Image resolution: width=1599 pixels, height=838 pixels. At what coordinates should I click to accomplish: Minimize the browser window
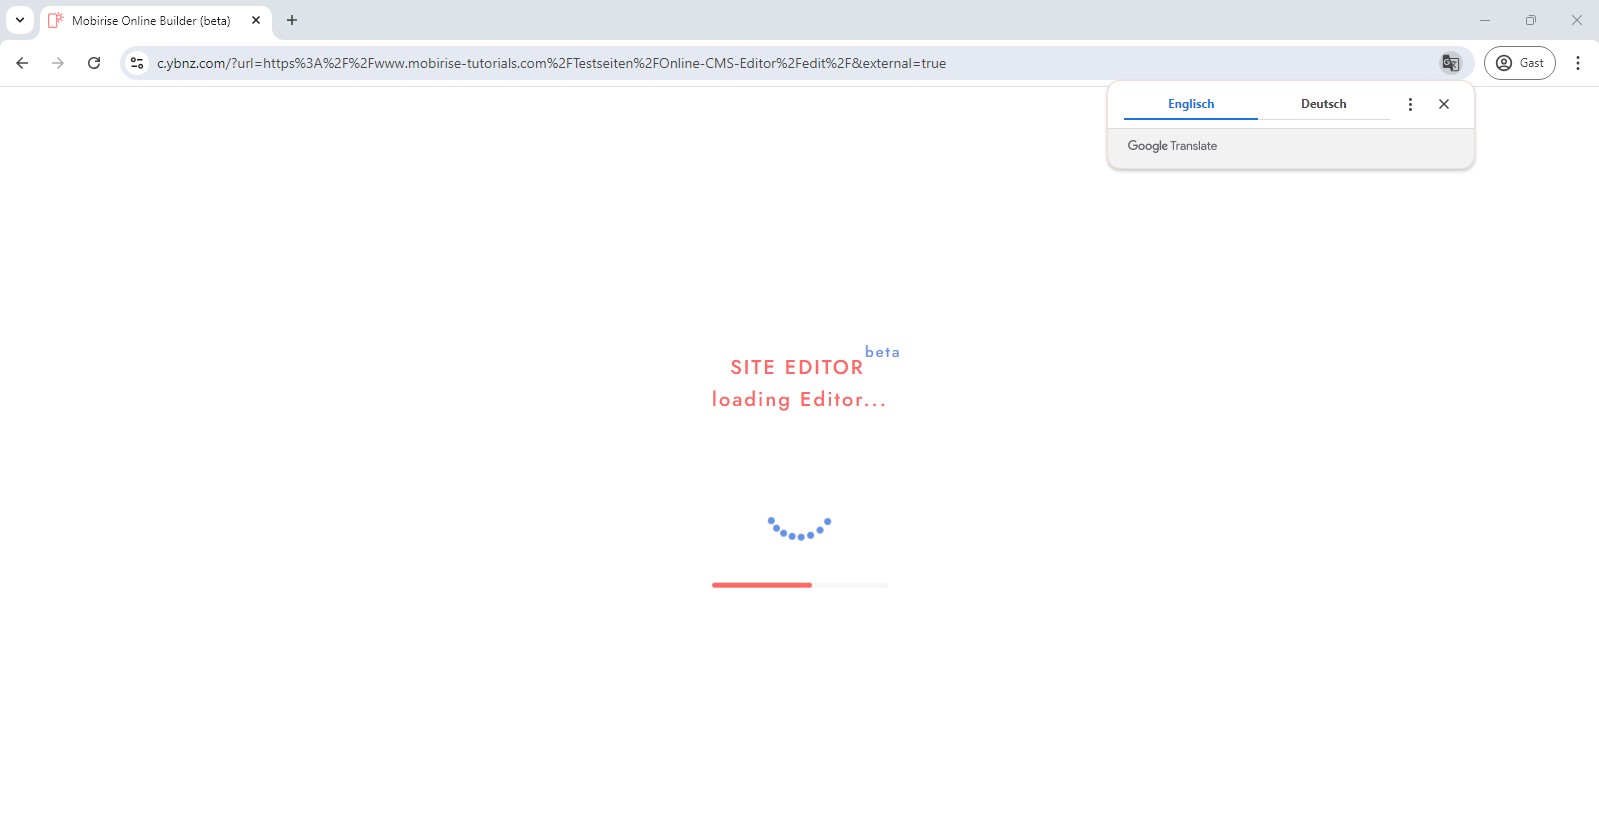point(1485,20)
